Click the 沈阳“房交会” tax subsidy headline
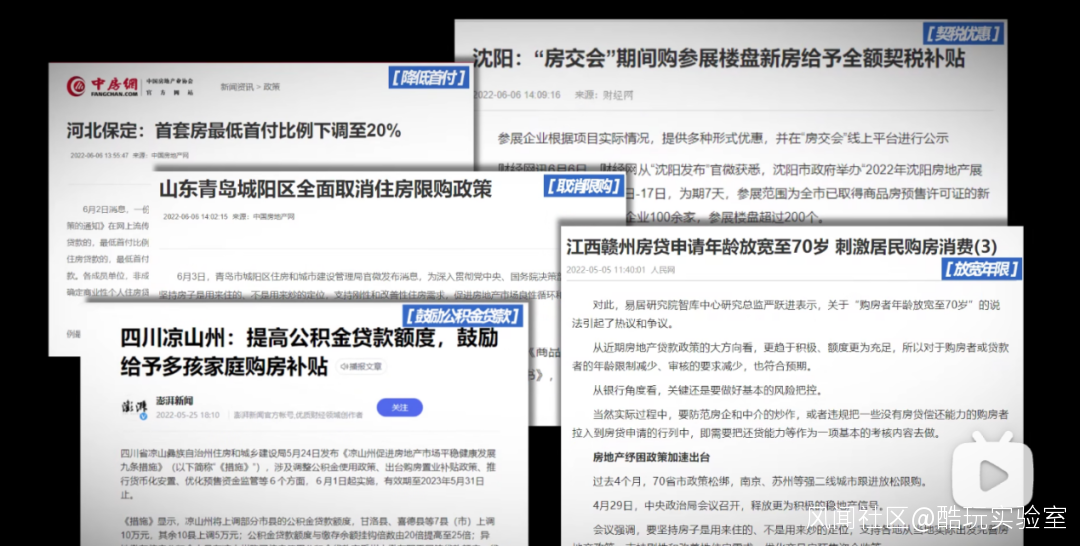This screenshot has width=1080, height=546. click(718, 59)
